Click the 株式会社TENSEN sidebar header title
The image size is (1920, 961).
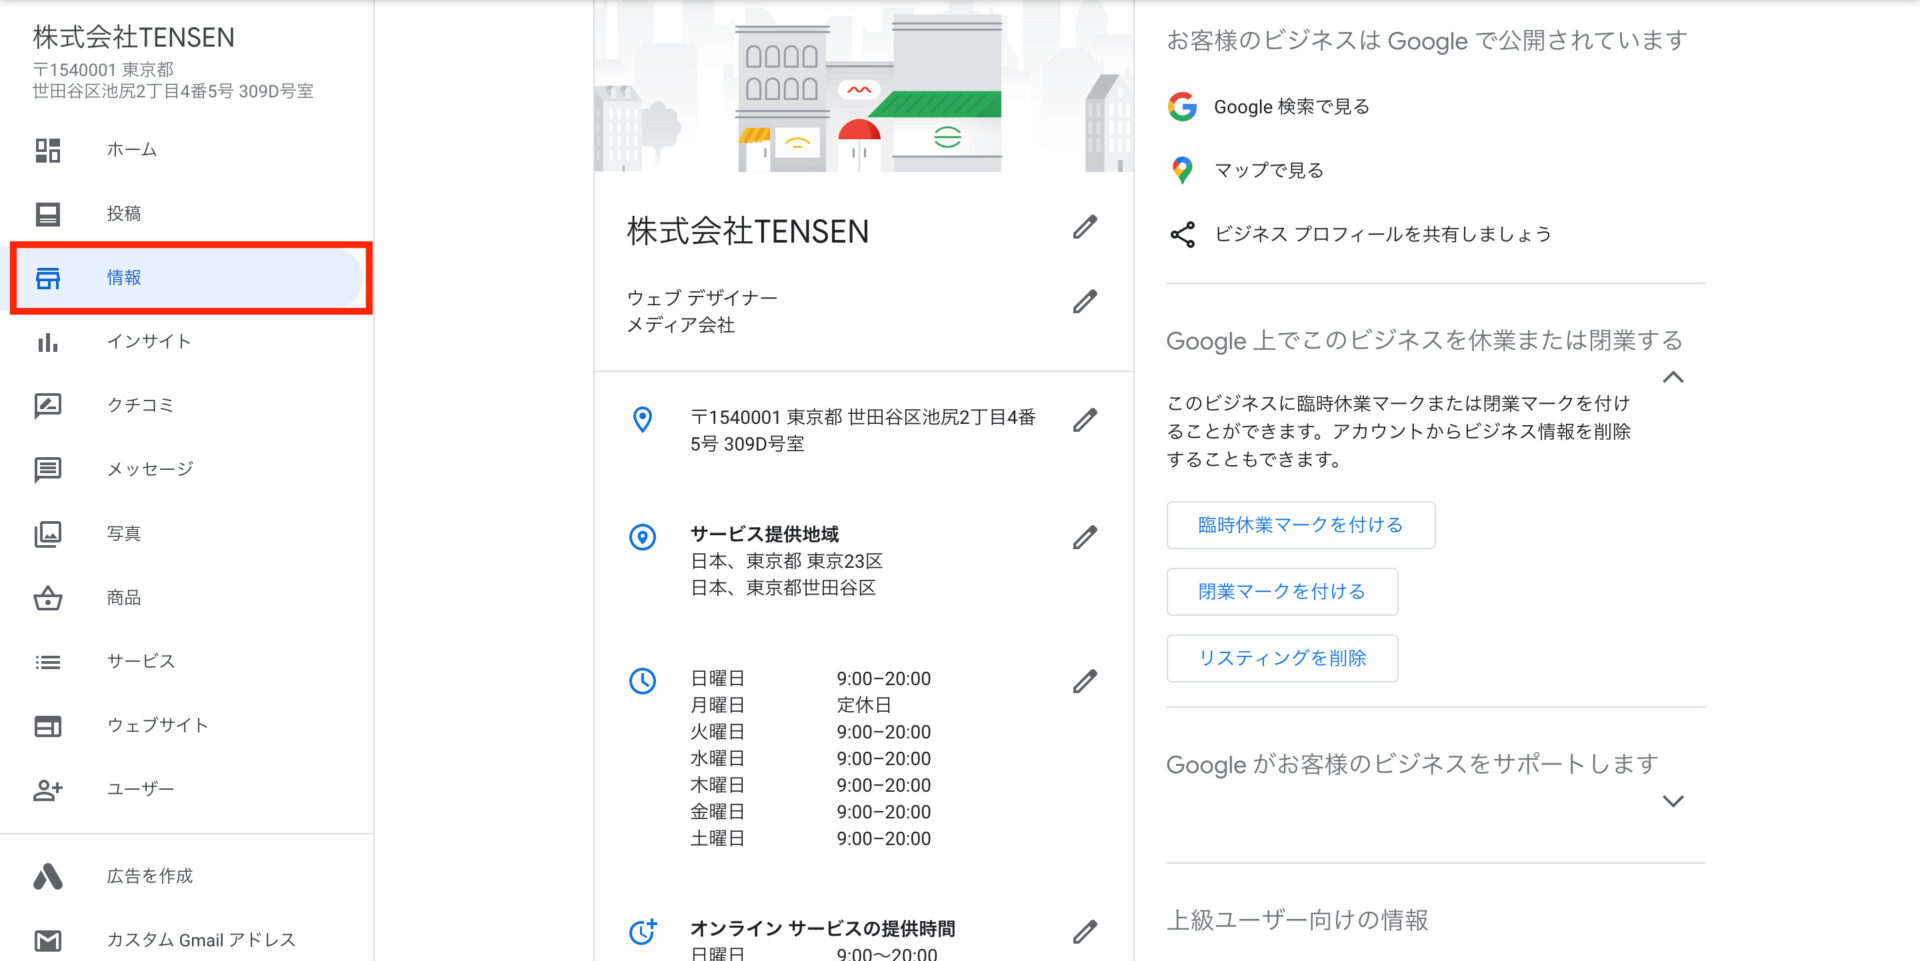coord(134,38)
